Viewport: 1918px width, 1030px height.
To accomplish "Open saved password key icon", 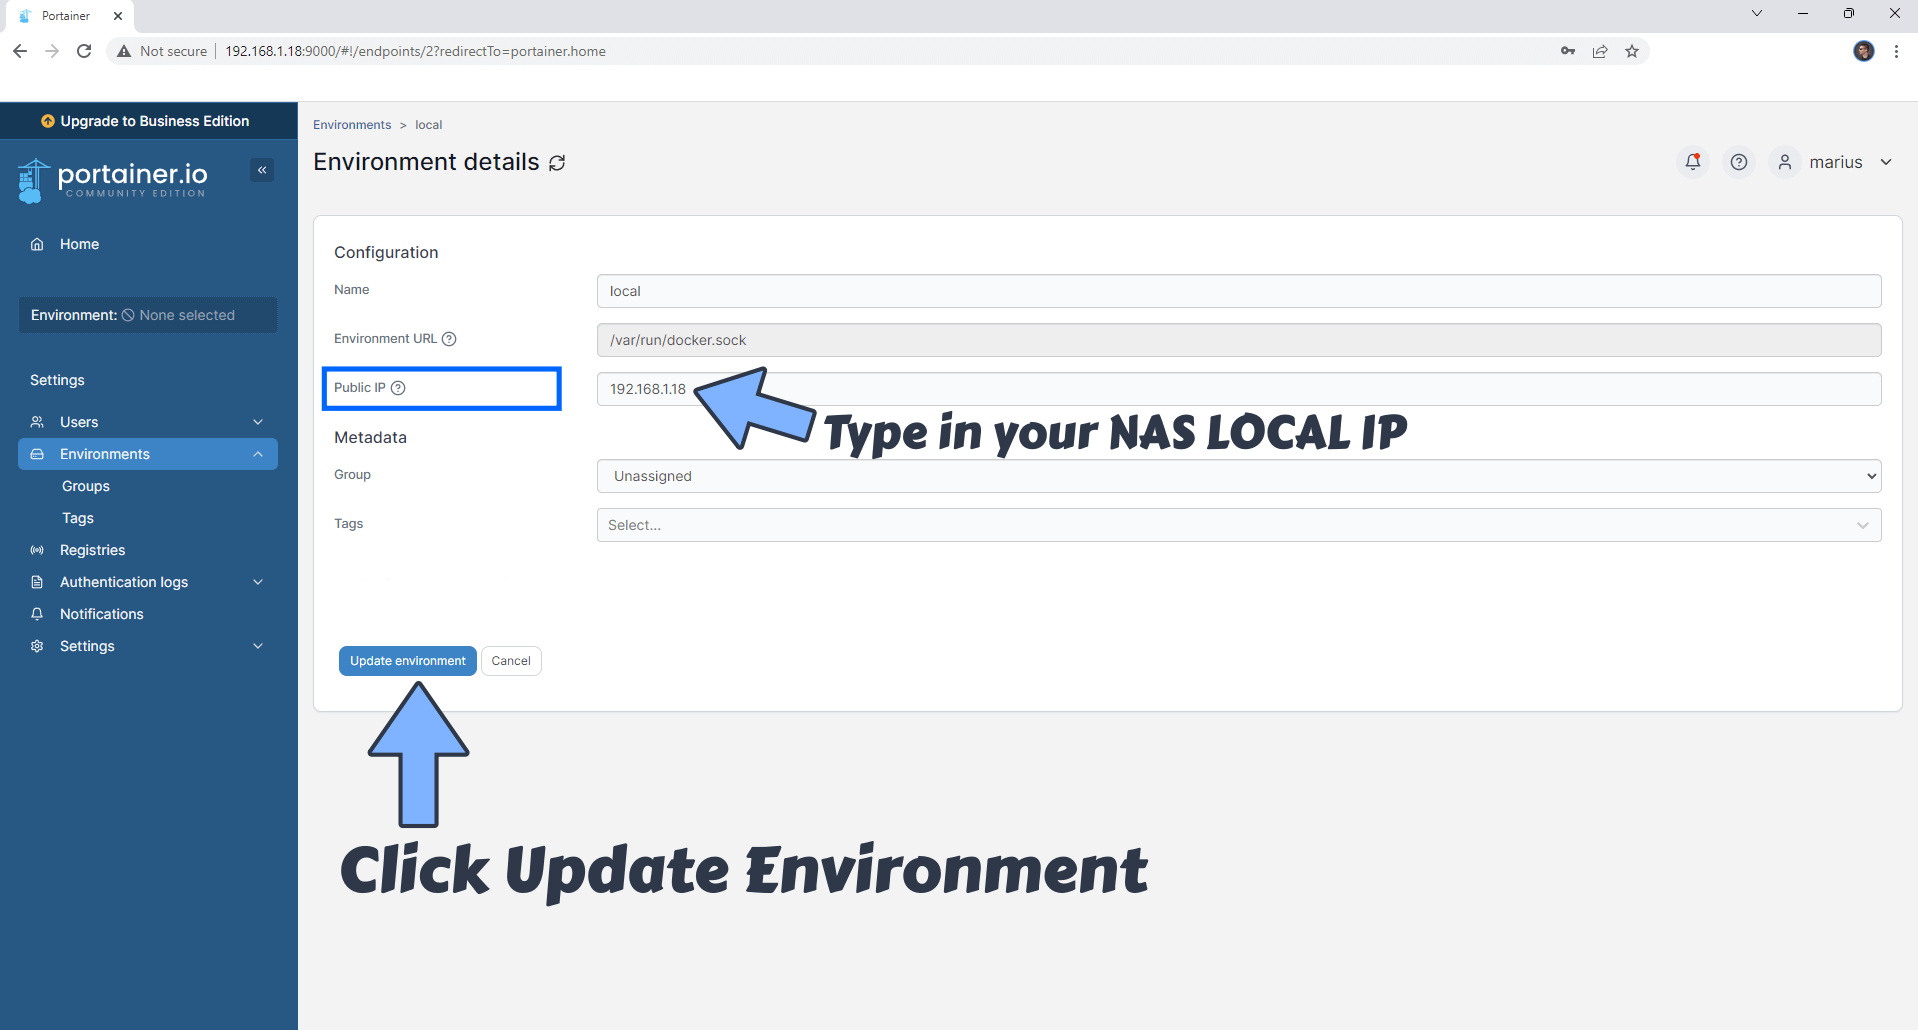I will point(1568,51).
